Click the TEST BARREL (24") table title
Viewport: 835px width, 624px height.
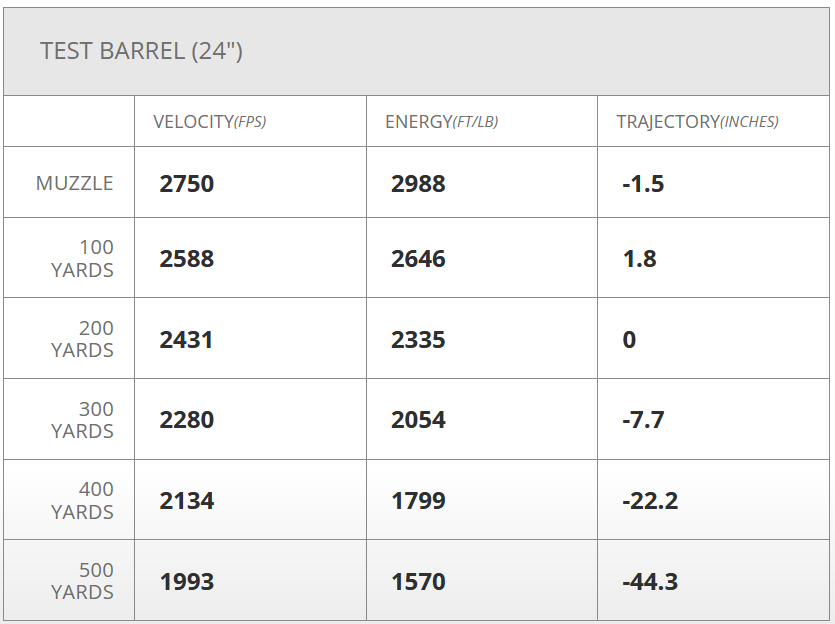click(x=141, y=51)
